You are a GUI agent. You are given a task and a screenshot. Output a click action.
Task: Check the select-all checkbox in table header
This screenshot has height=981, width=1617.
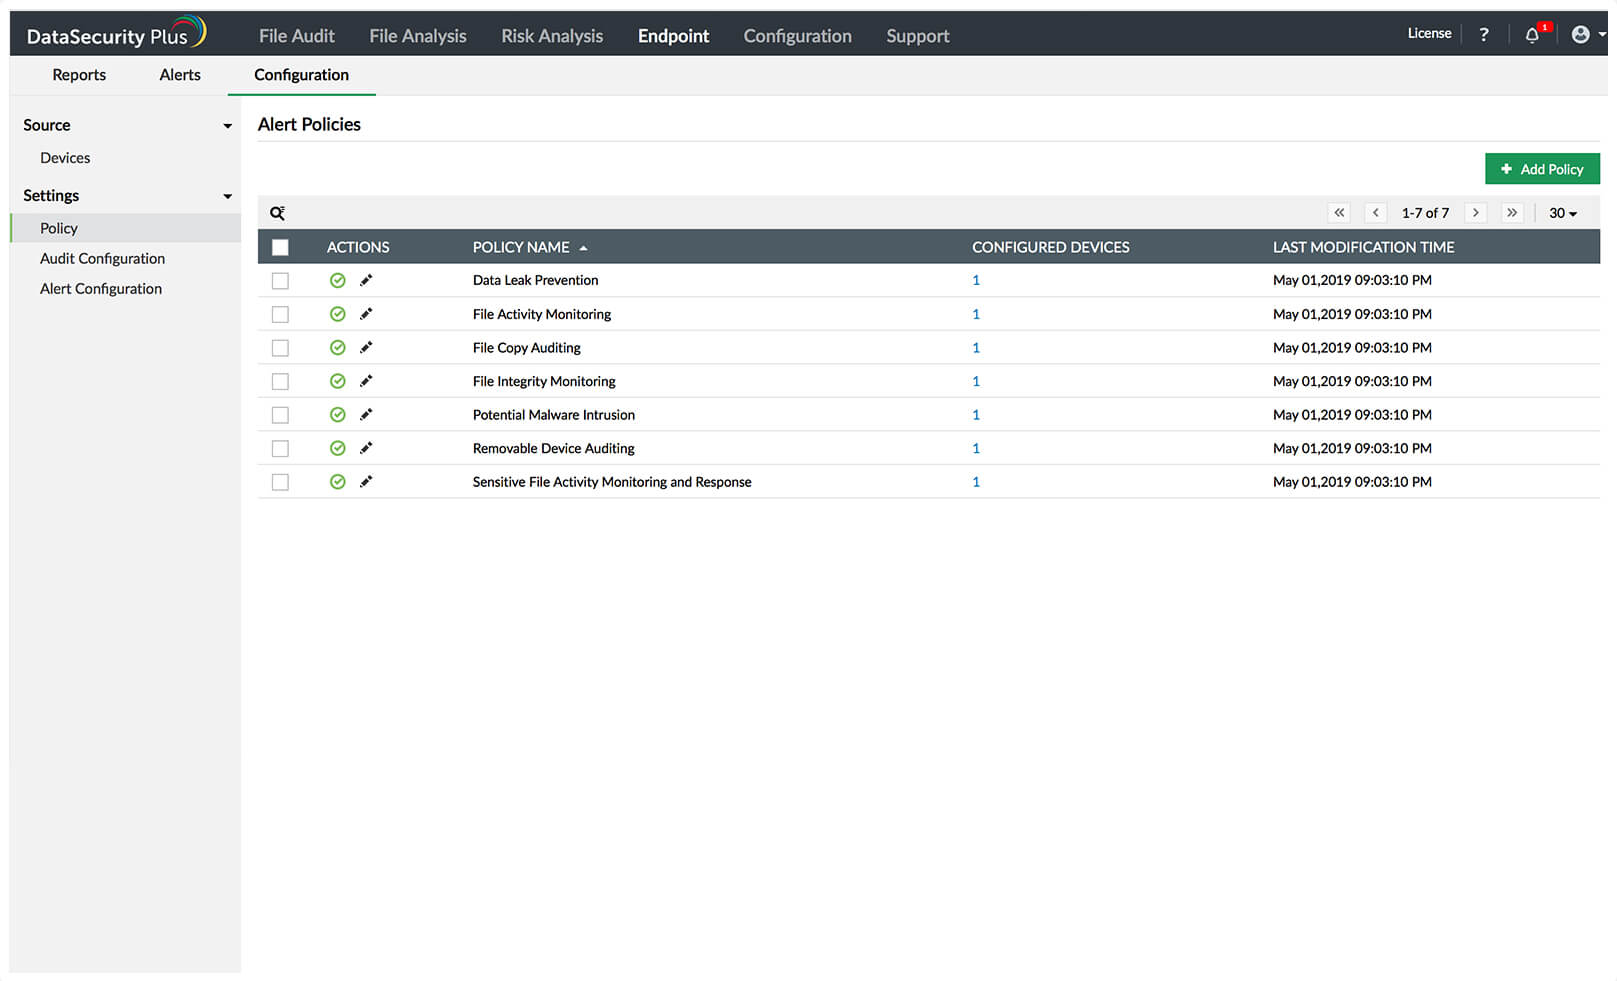coord(280,247)
